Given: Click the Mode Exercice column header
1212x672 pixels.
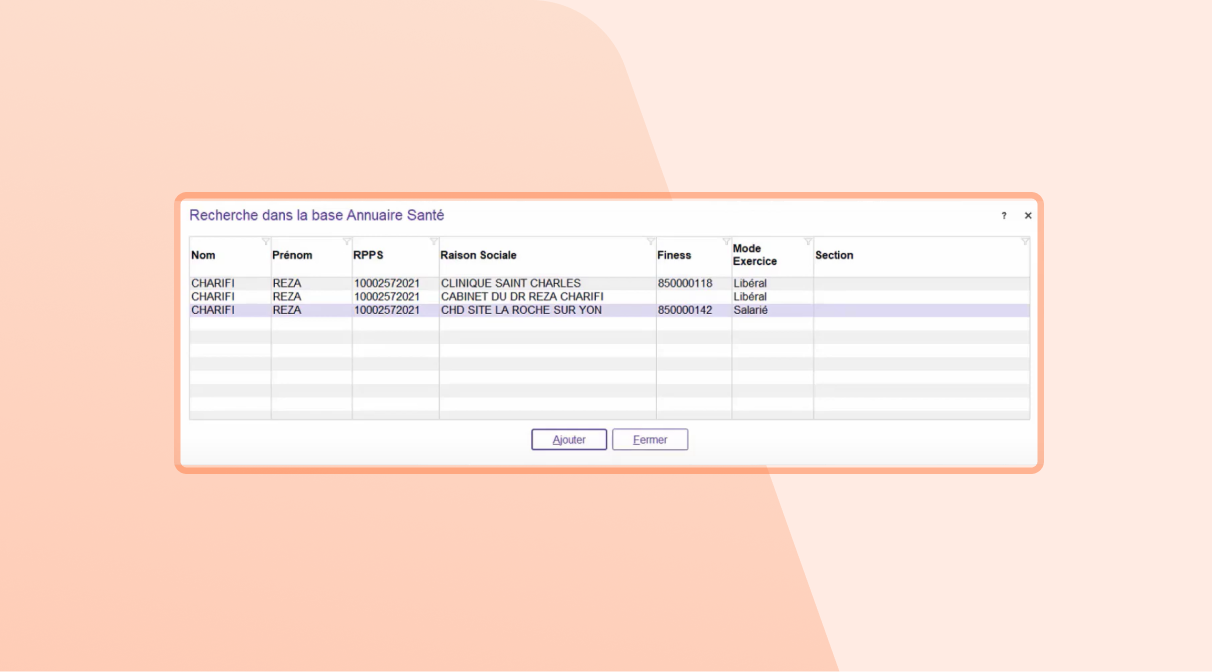Looking at the screenshot, I should [755, 255].
